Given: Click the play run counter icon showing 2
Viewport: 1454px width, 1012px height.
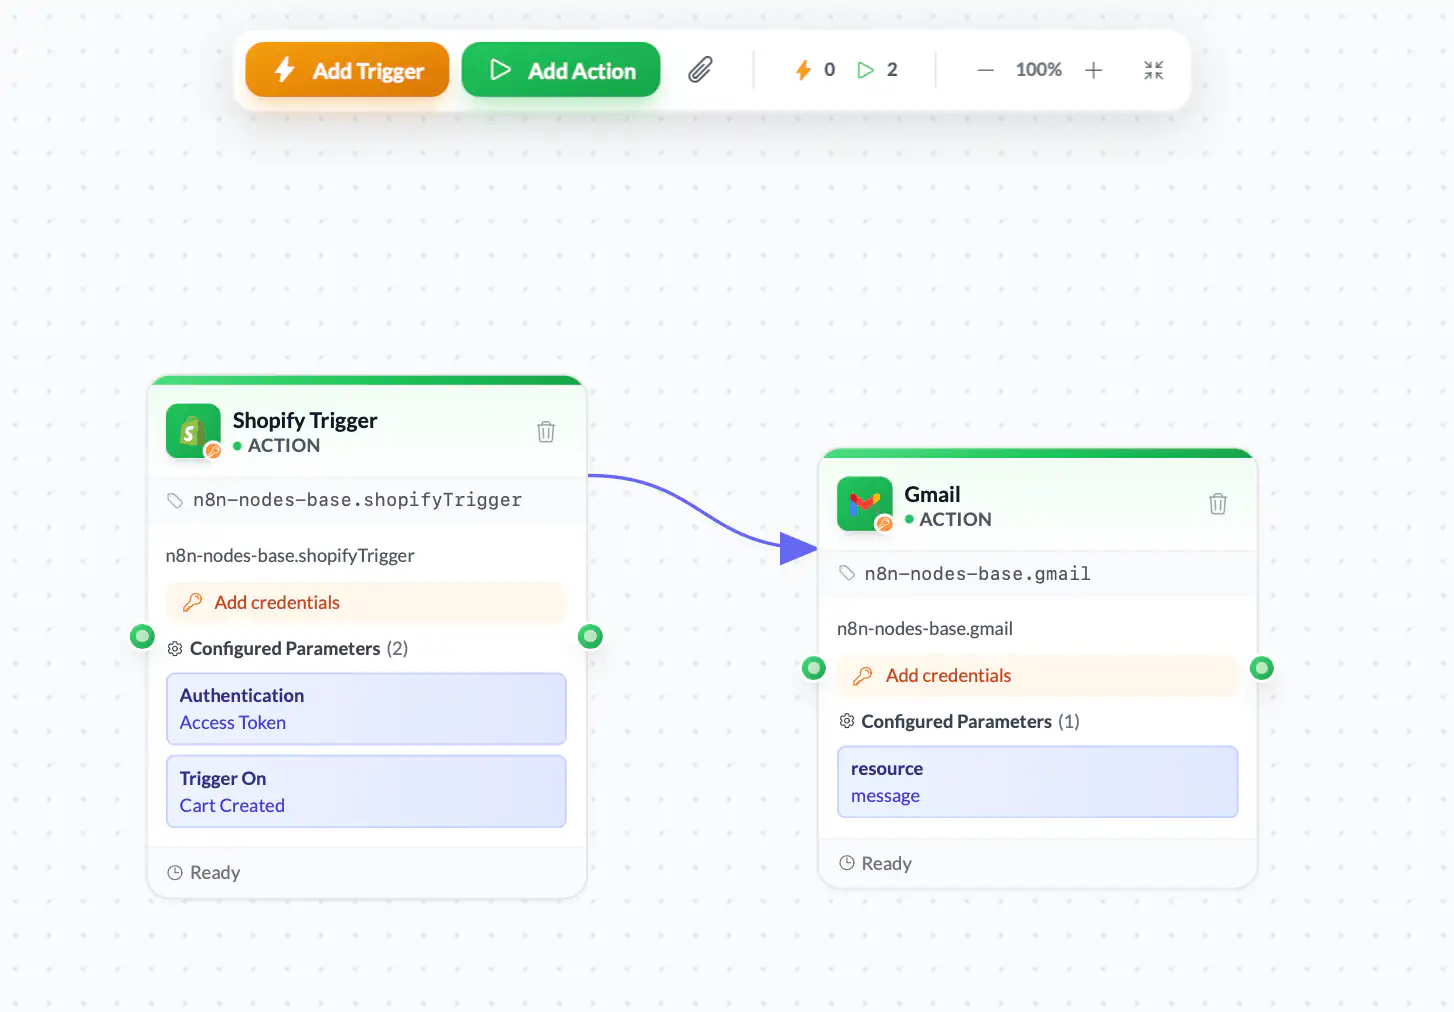Looking at the screenshot, I should tap(866, 69).
